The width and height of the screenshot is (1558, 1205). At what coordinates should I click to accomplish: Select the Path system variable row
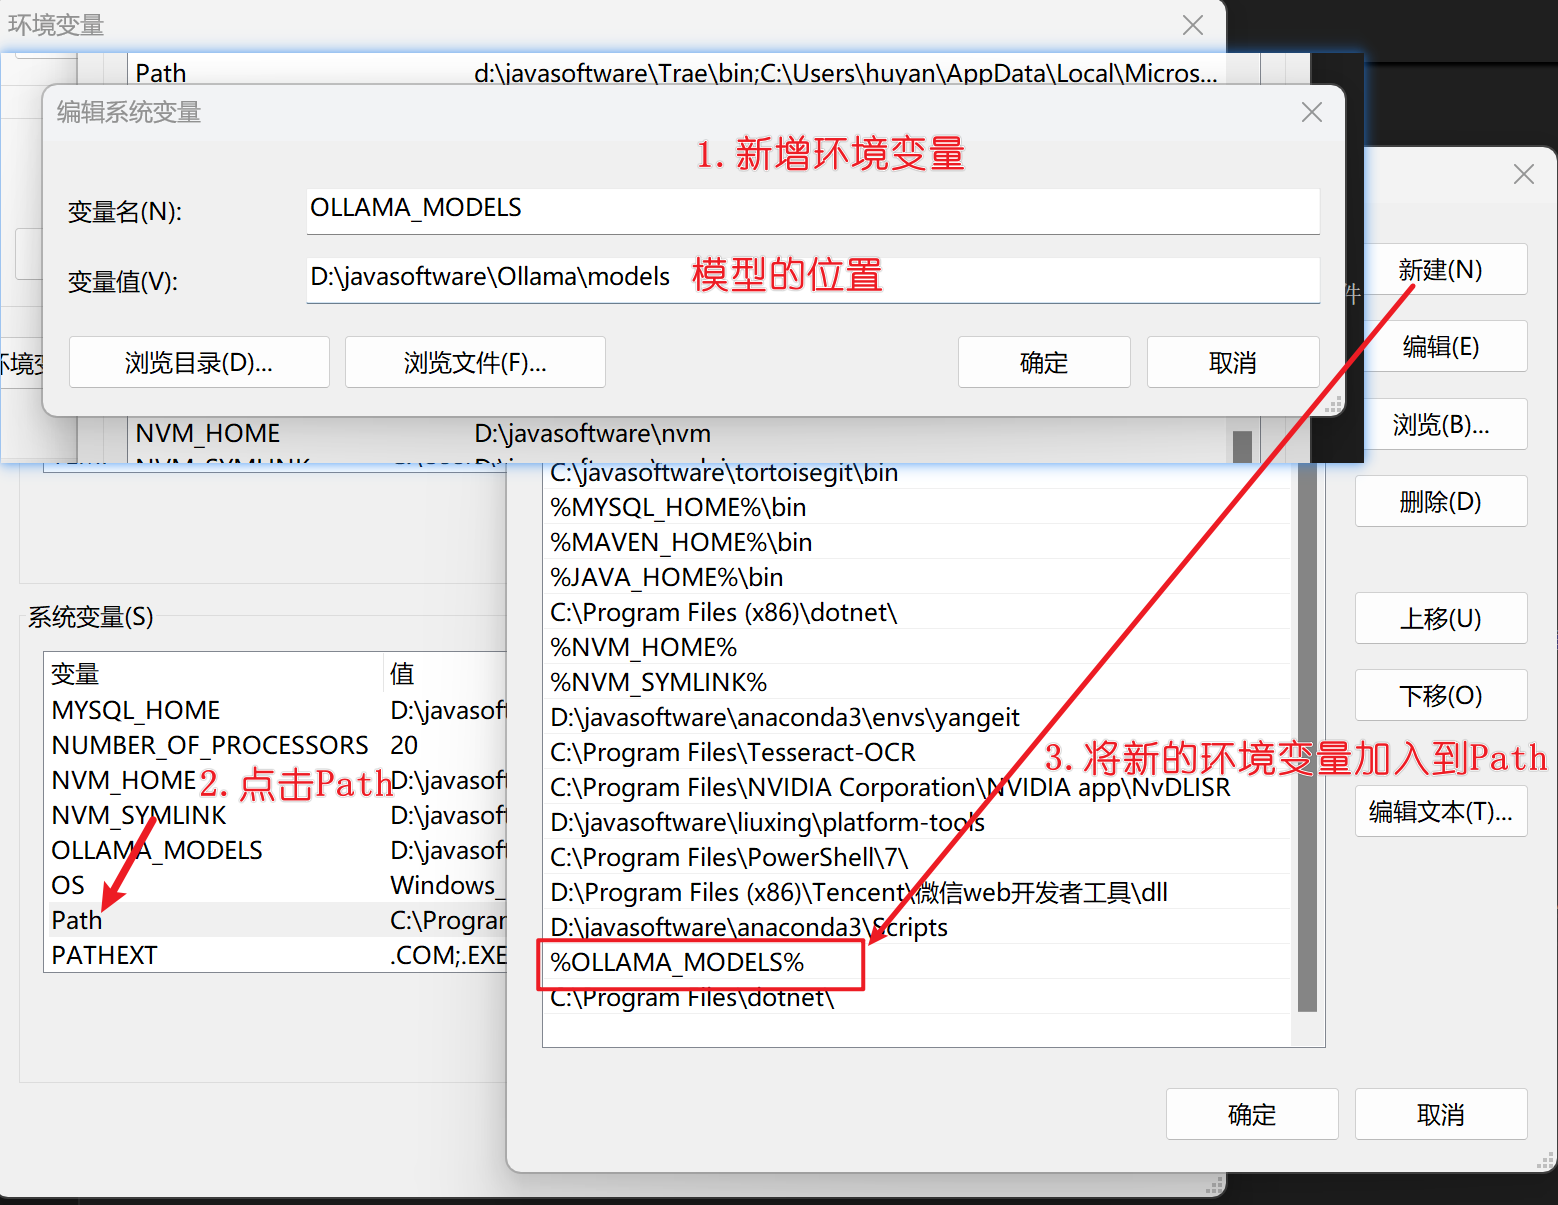[276, 920]
